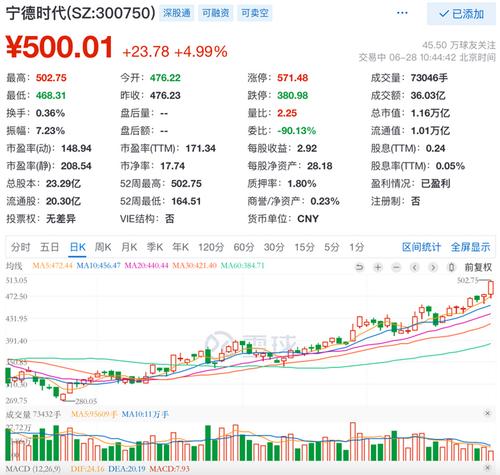
Task: Click the MACD (12,26,9) indicator label
Action: [x=33, y=468]
